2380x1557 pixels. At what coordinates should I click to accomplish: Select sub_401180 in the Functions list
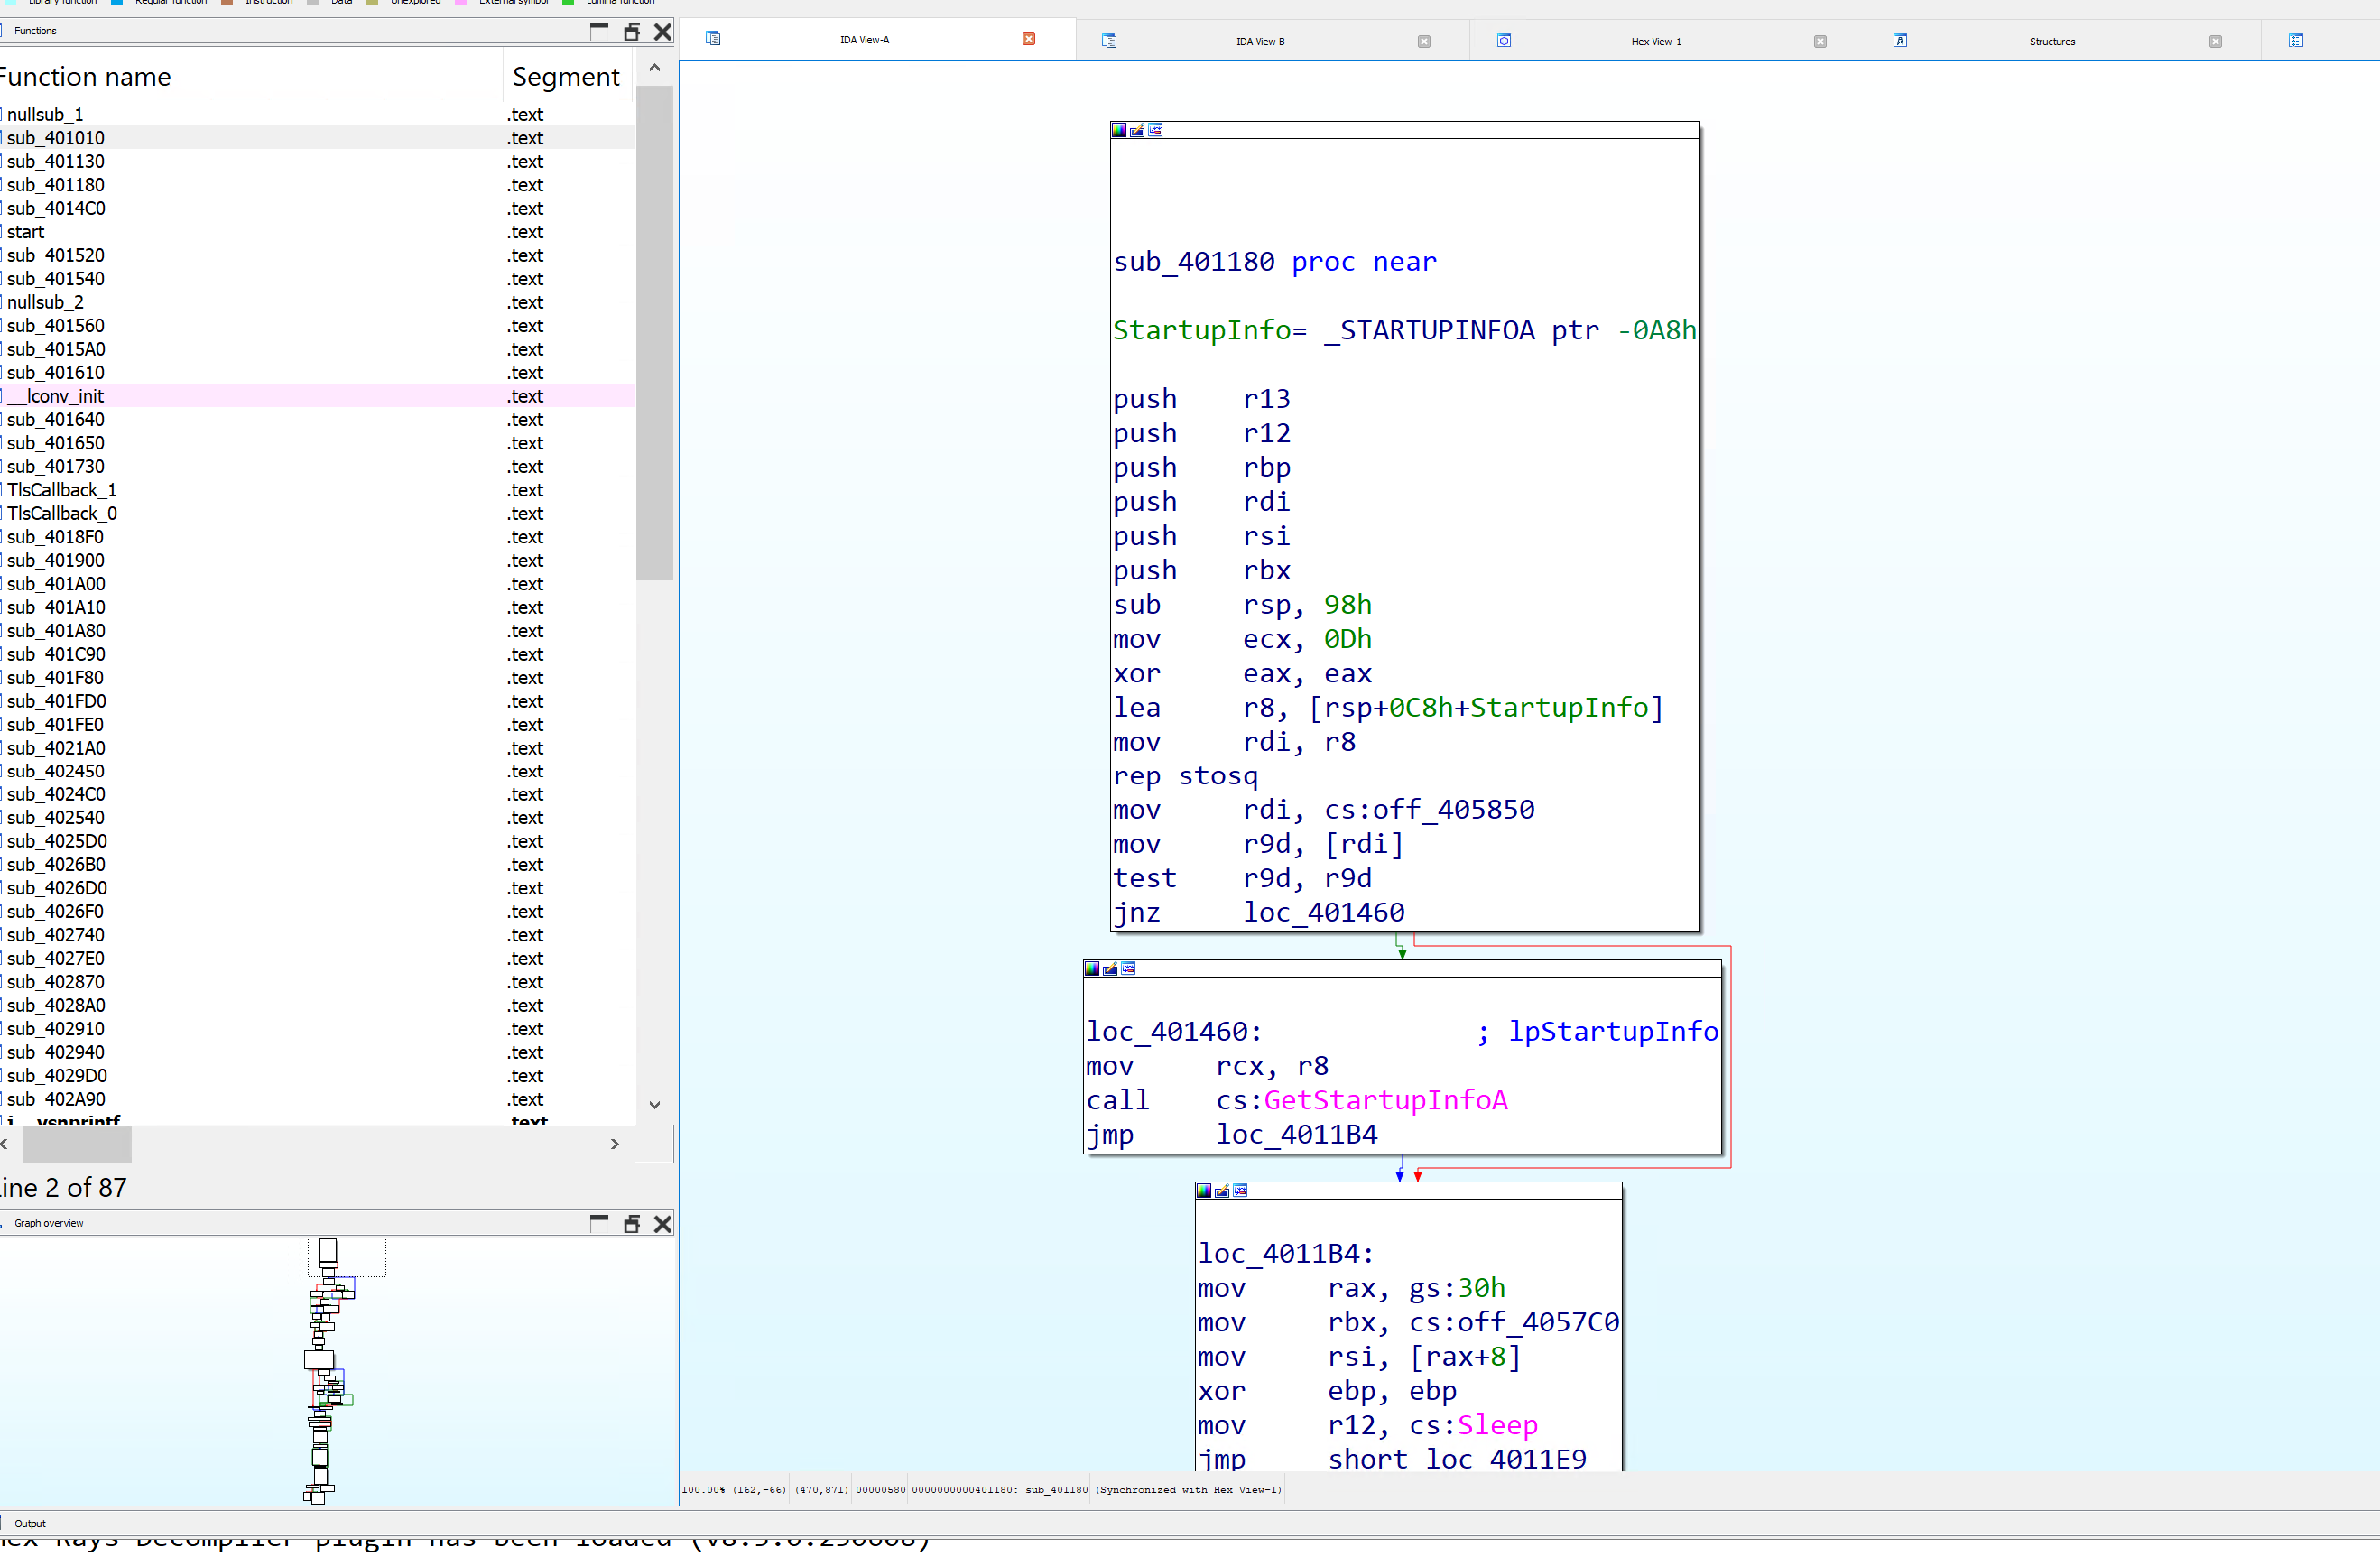click(317, 185)
